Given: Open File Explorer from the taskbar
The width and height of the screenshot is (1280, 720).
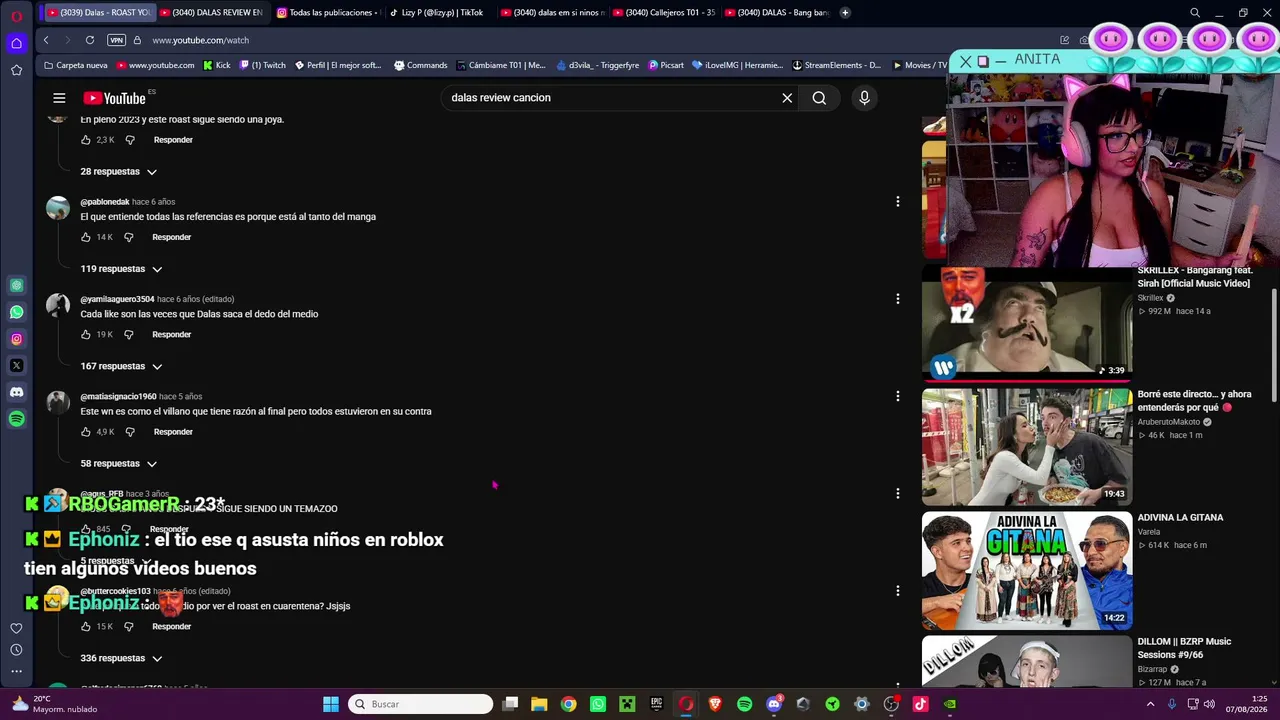Looking at the screenshot, I should pyautogui.click(x=539, y=704).
